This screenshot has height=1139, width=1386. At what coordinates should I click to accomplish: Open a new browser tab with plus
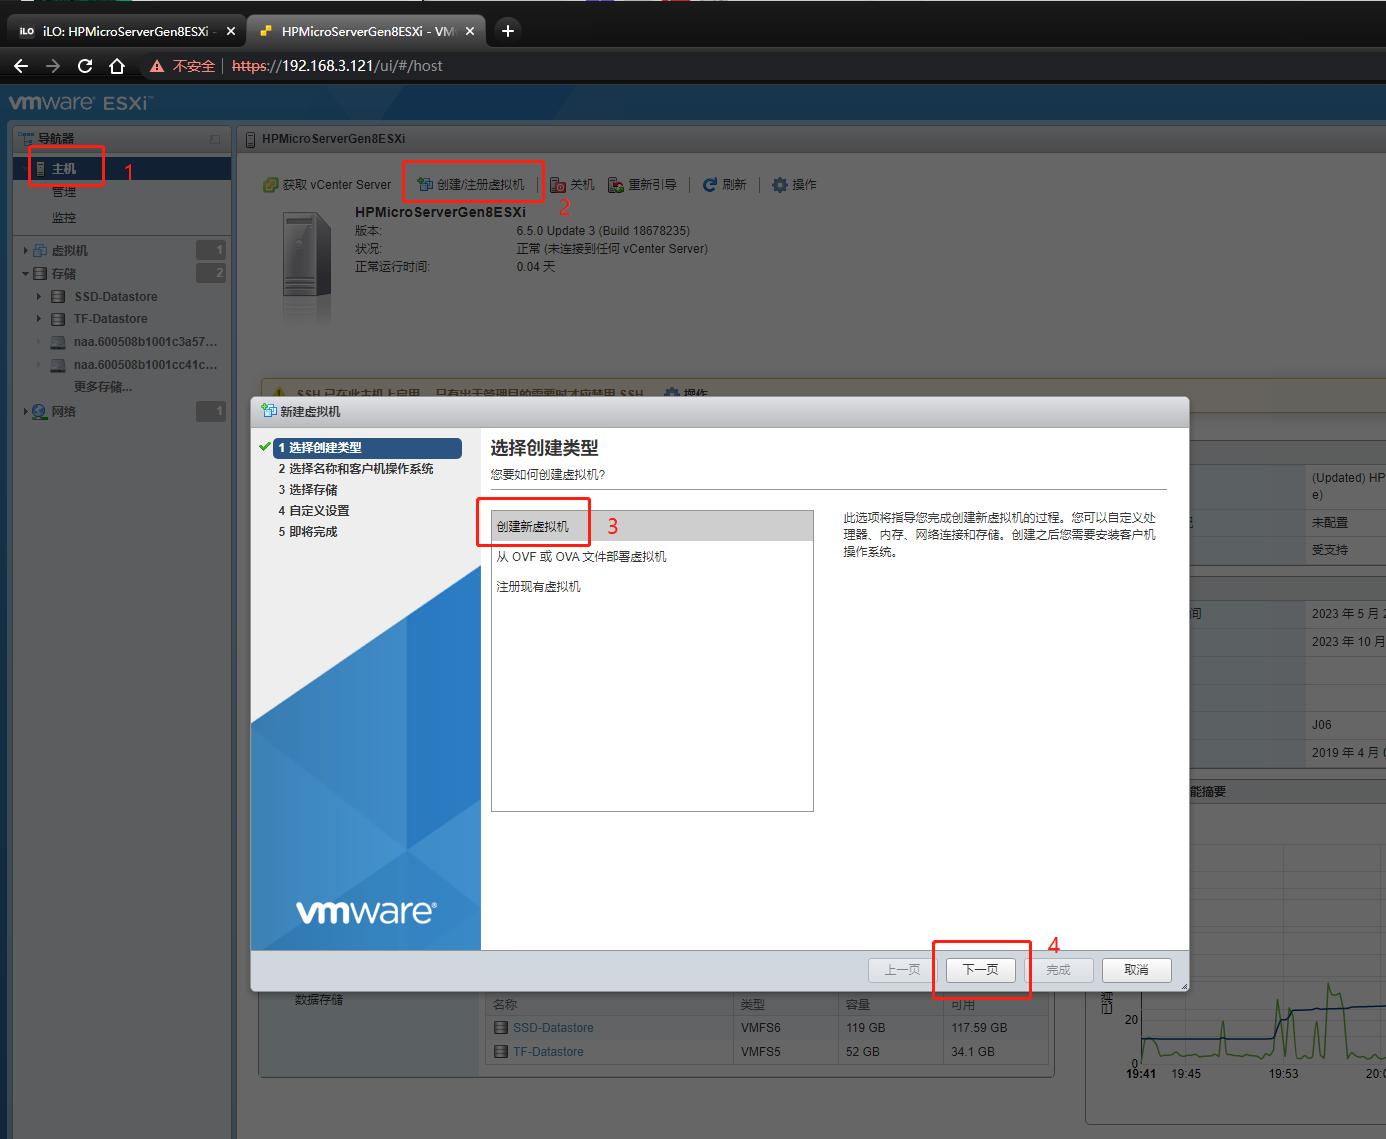pyautogui.click(x=508, y=31)
